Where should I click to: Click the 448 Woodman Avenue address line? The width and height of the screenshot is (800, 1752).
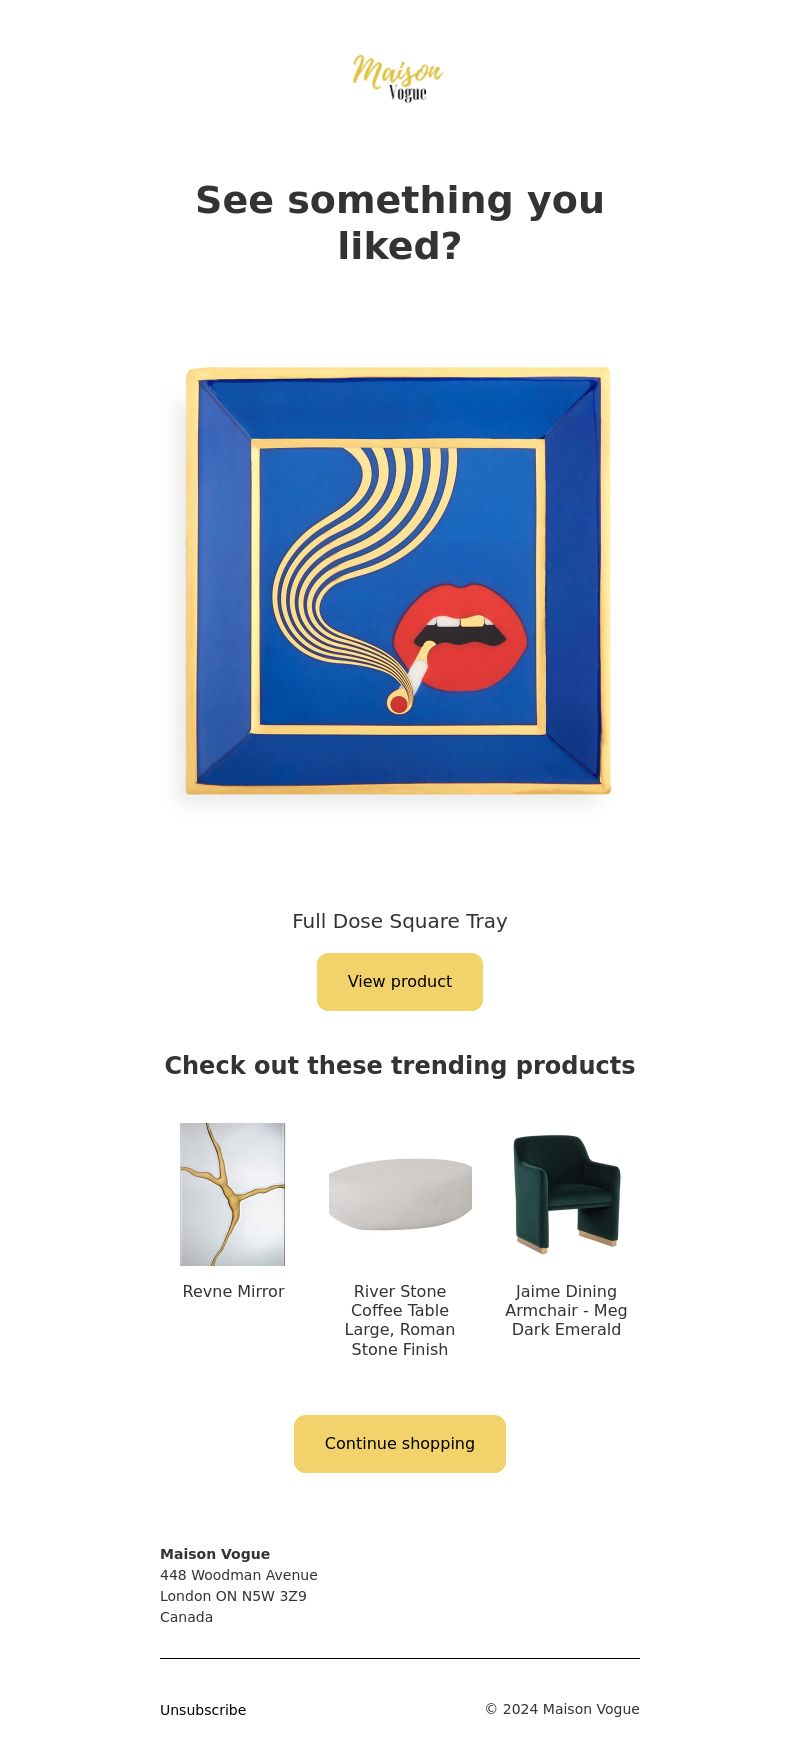point(239,1575)
